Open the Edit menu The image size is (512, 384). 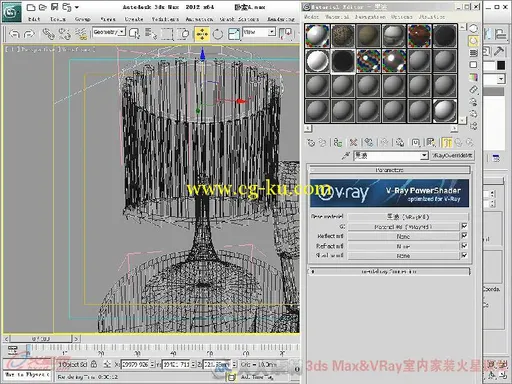(x=34, y=19)
